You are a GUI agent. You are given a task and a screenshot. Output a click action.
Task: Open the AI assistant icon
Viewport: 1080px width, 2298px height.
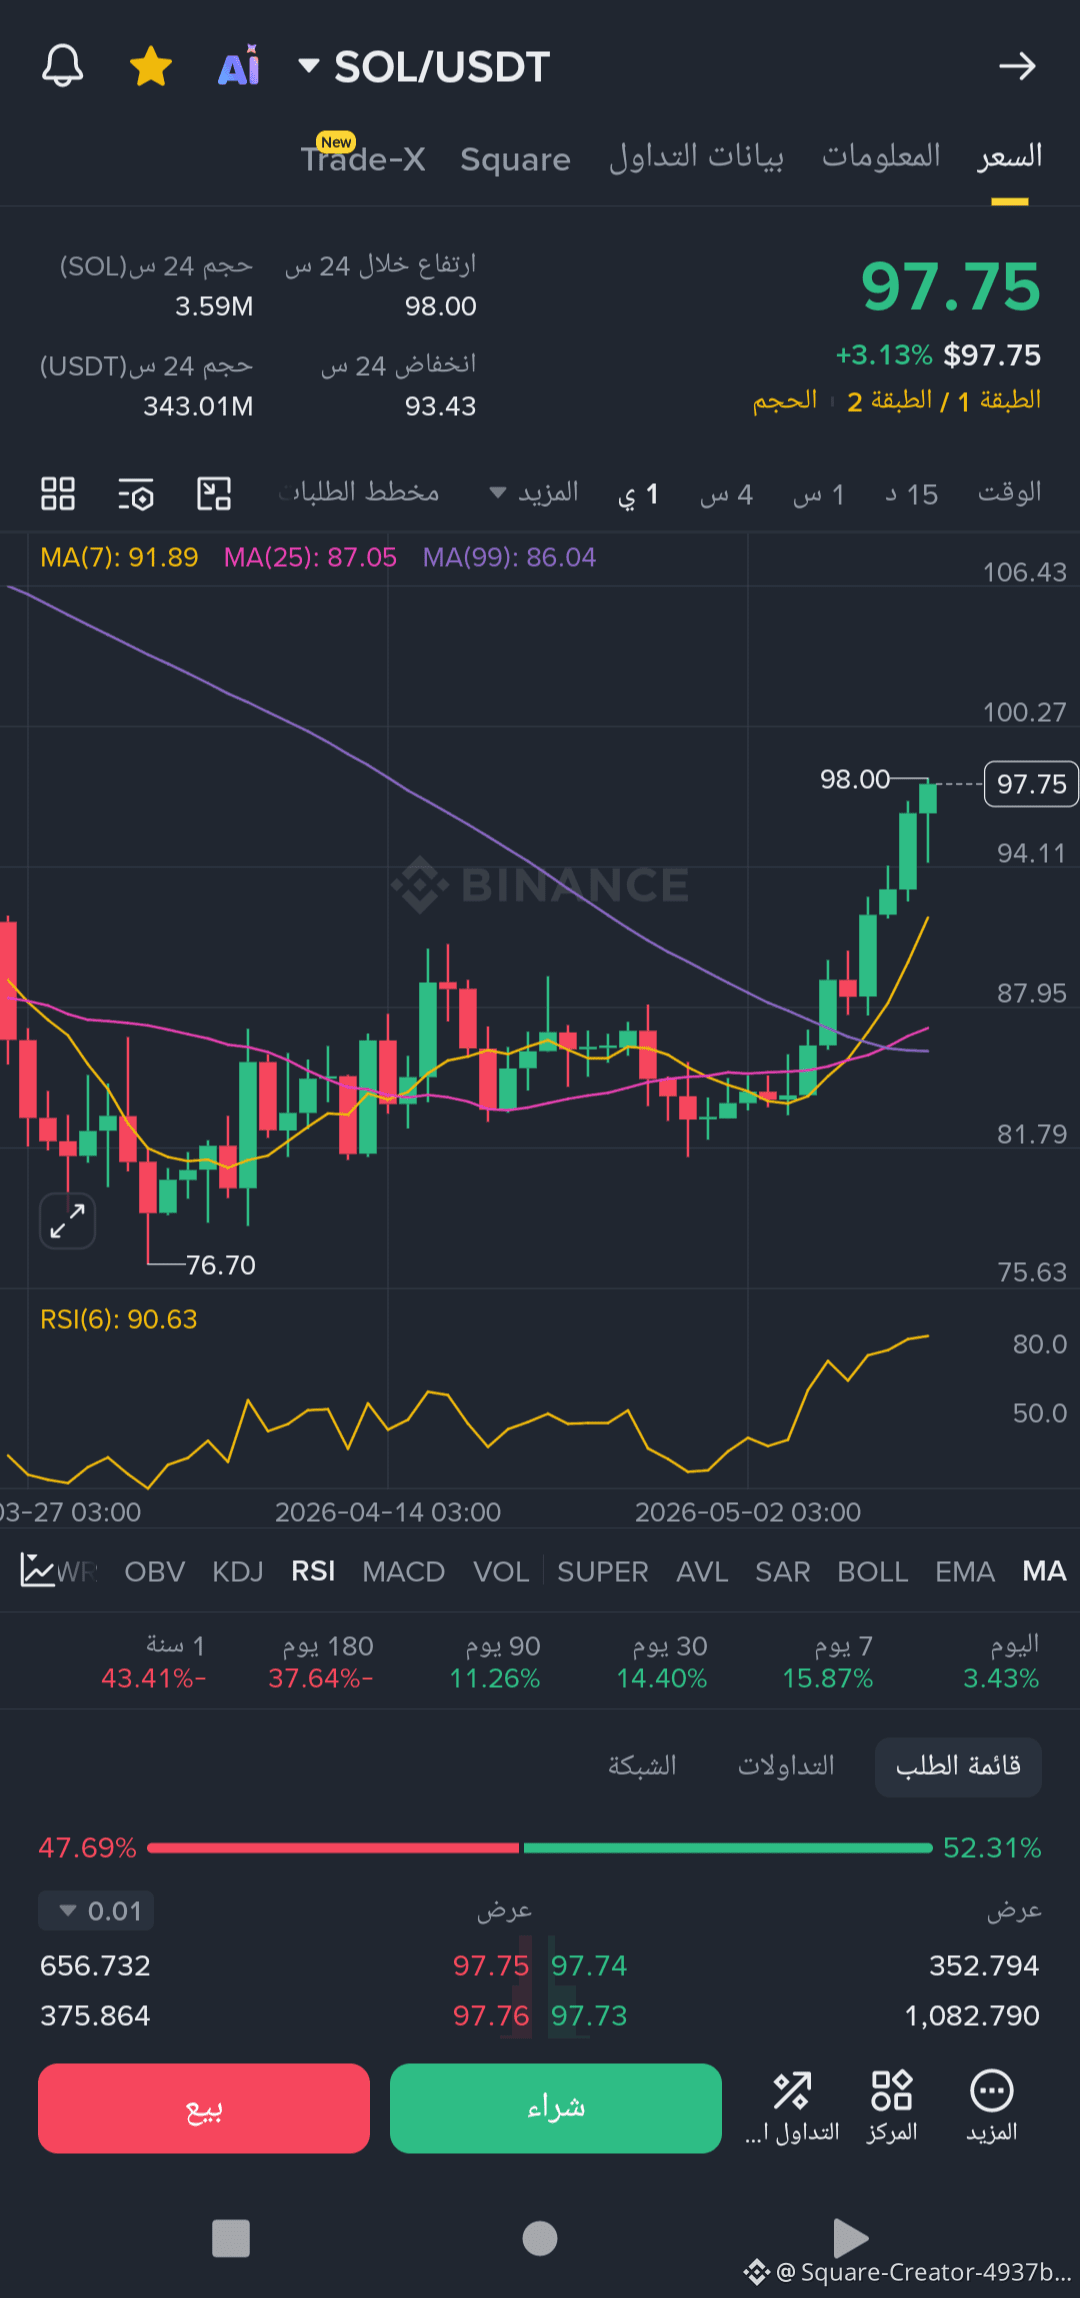click(239, 67)
